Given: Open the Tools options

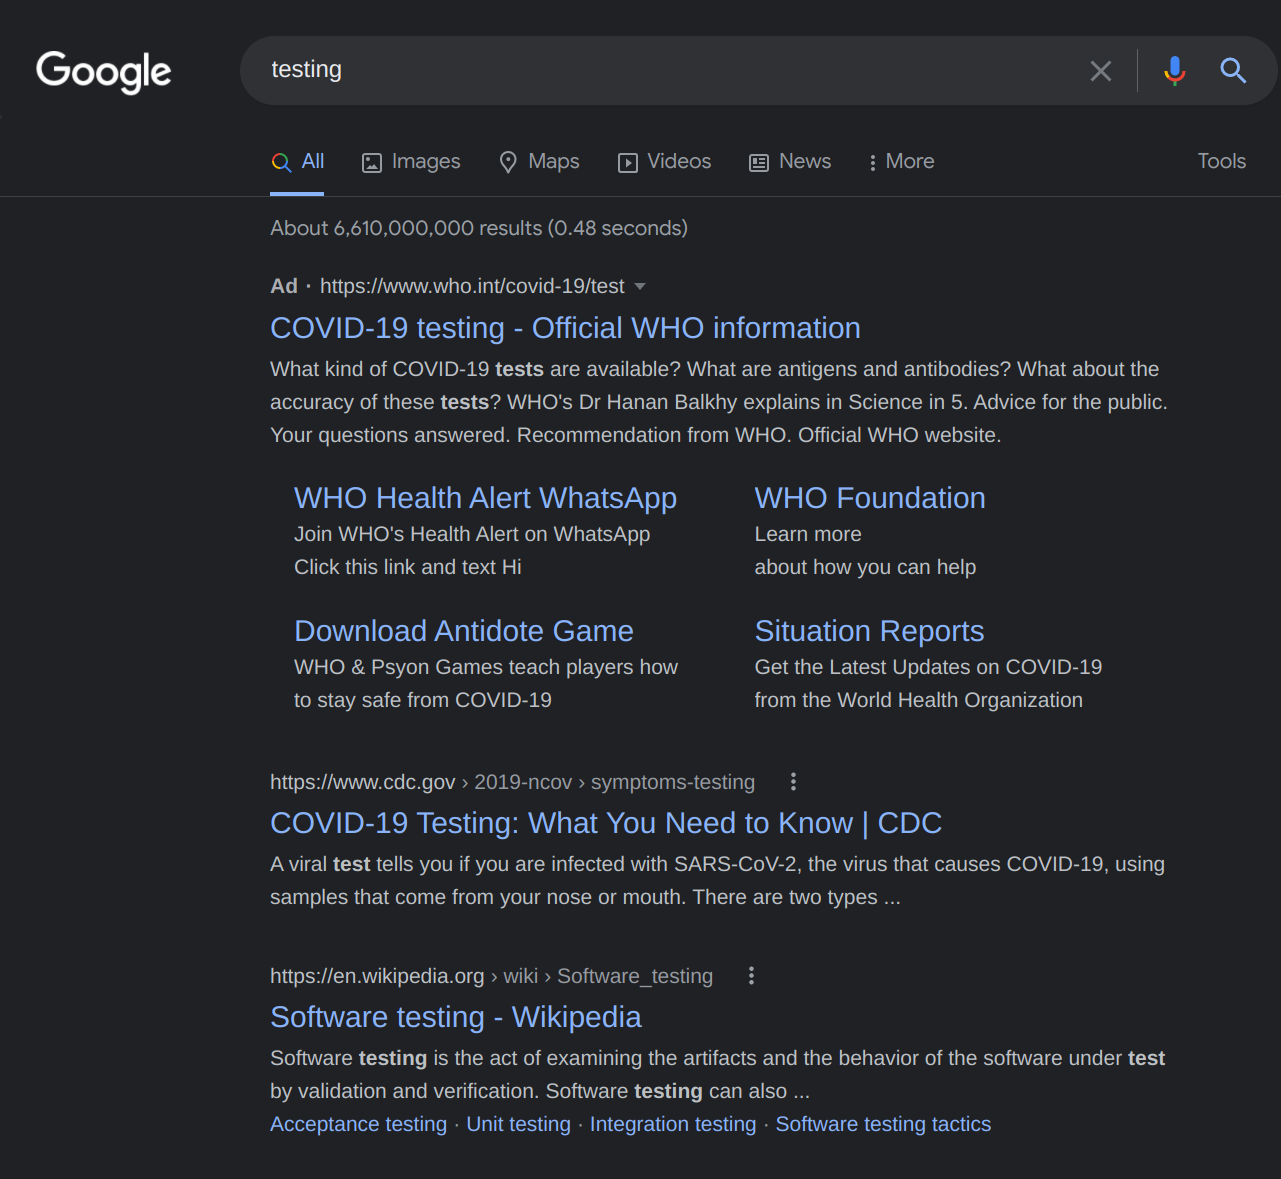Looking at the screenshot, I should click(1222, 161).
